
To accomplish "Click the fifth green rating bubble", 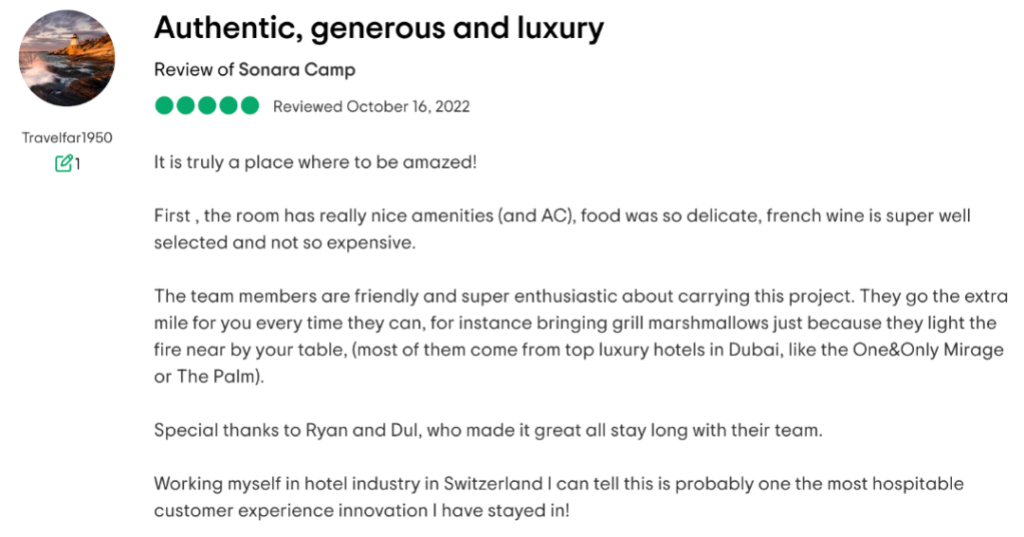I will (249, 105).
